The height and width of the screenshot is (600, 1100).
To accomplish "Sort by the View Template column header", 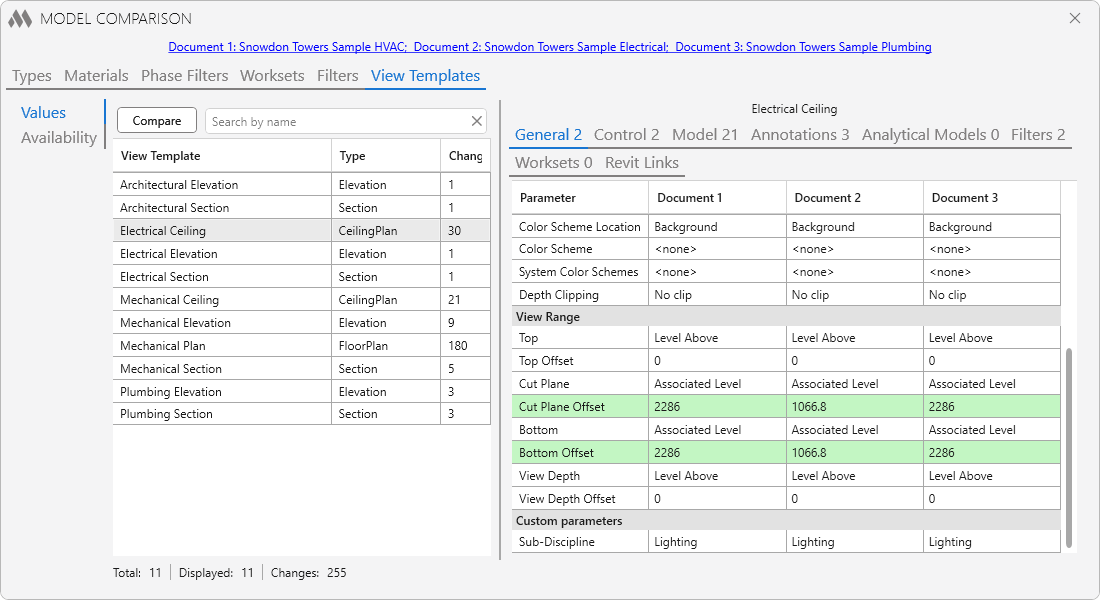I will point(222,156).
